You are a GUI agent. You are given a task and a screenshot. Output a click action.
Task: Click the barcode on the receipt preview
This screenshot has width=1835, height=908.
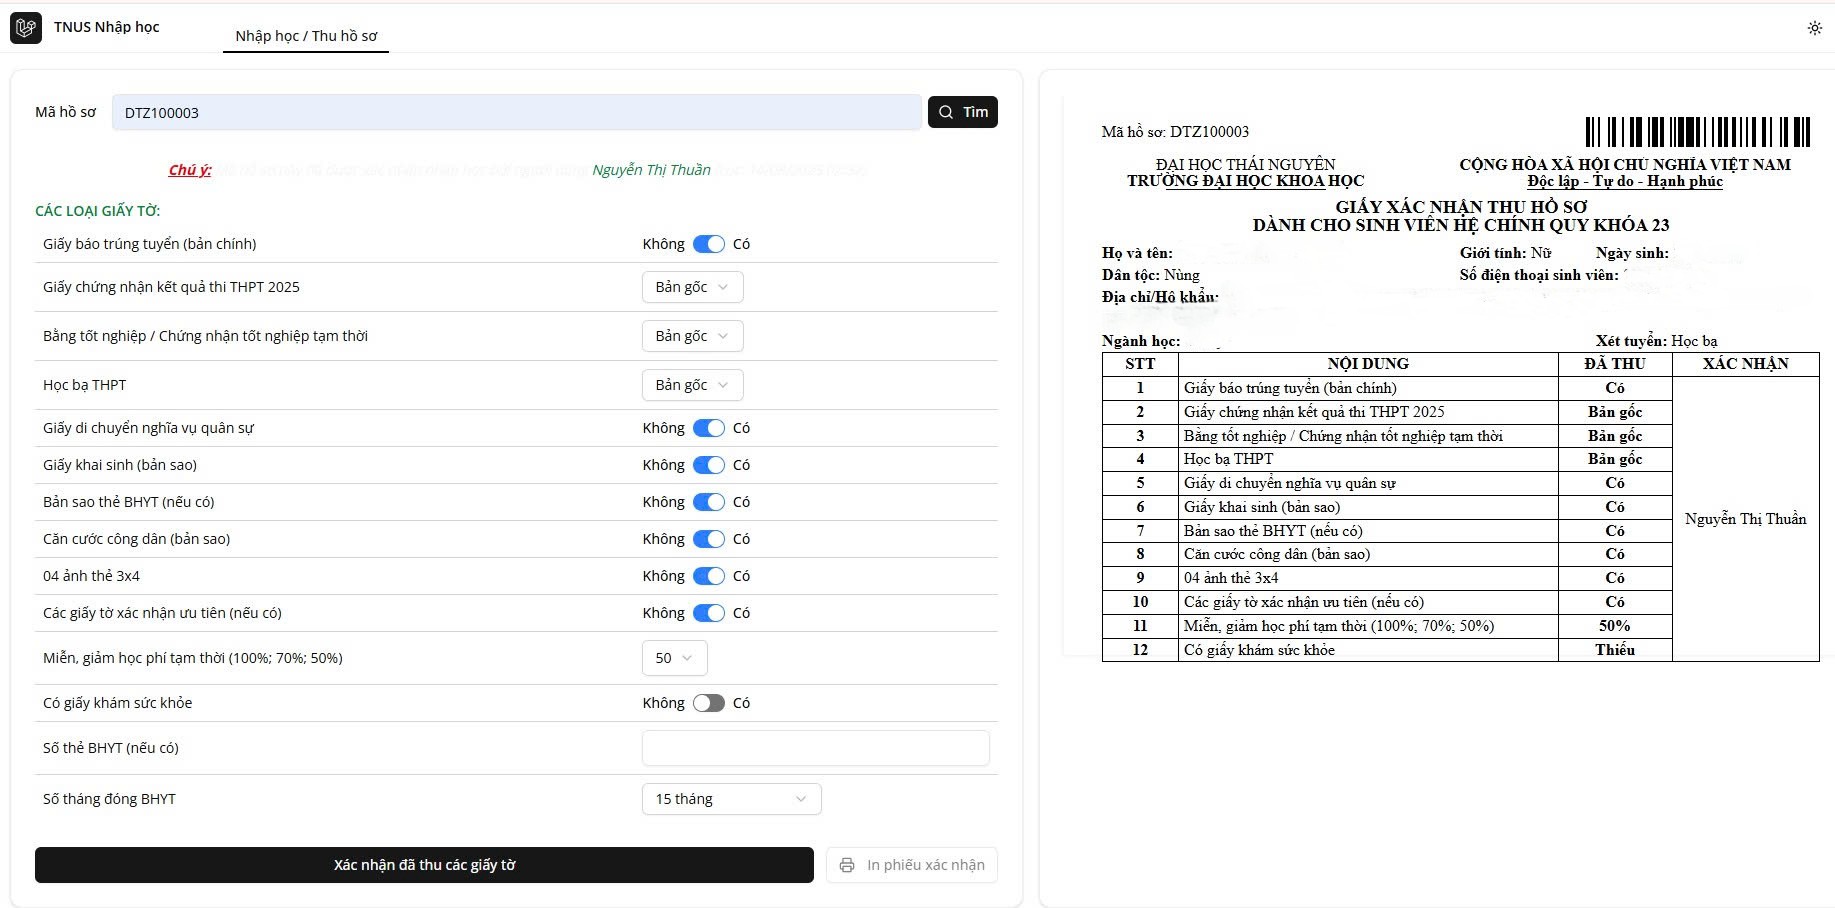(1697, 132)
